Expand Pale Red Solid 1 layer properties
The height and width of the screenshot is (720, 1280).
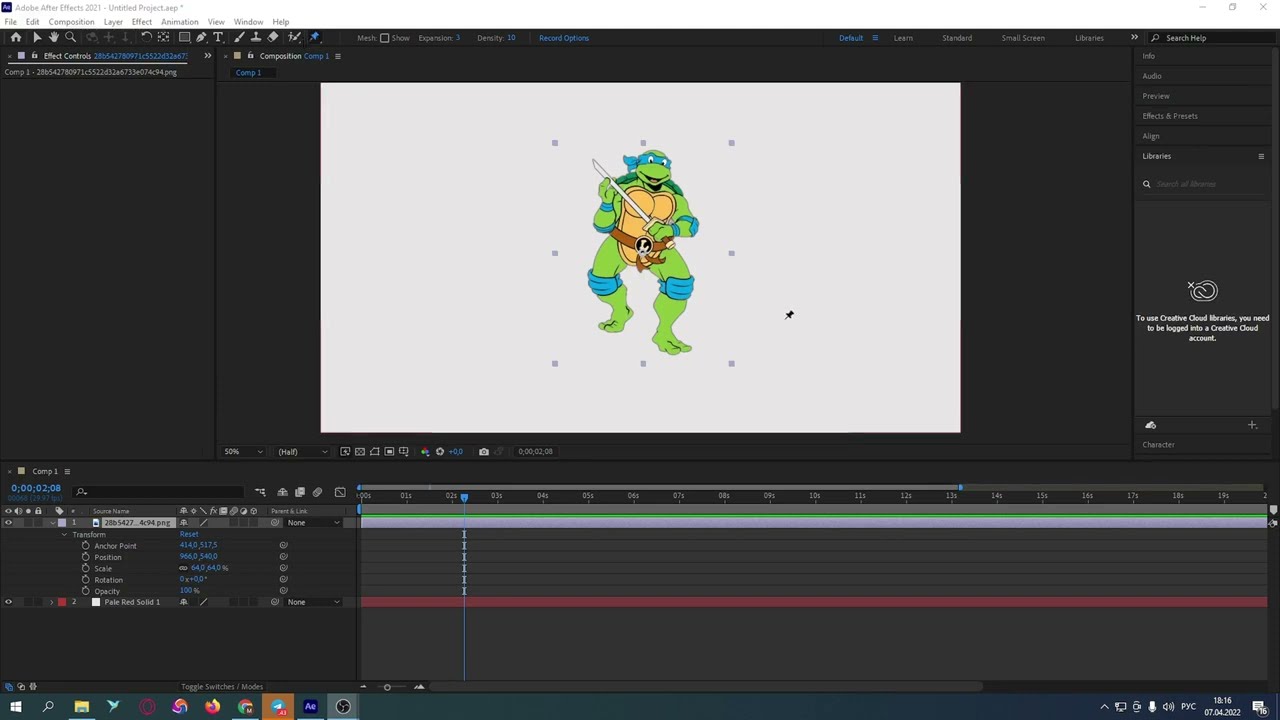[52, 602]
